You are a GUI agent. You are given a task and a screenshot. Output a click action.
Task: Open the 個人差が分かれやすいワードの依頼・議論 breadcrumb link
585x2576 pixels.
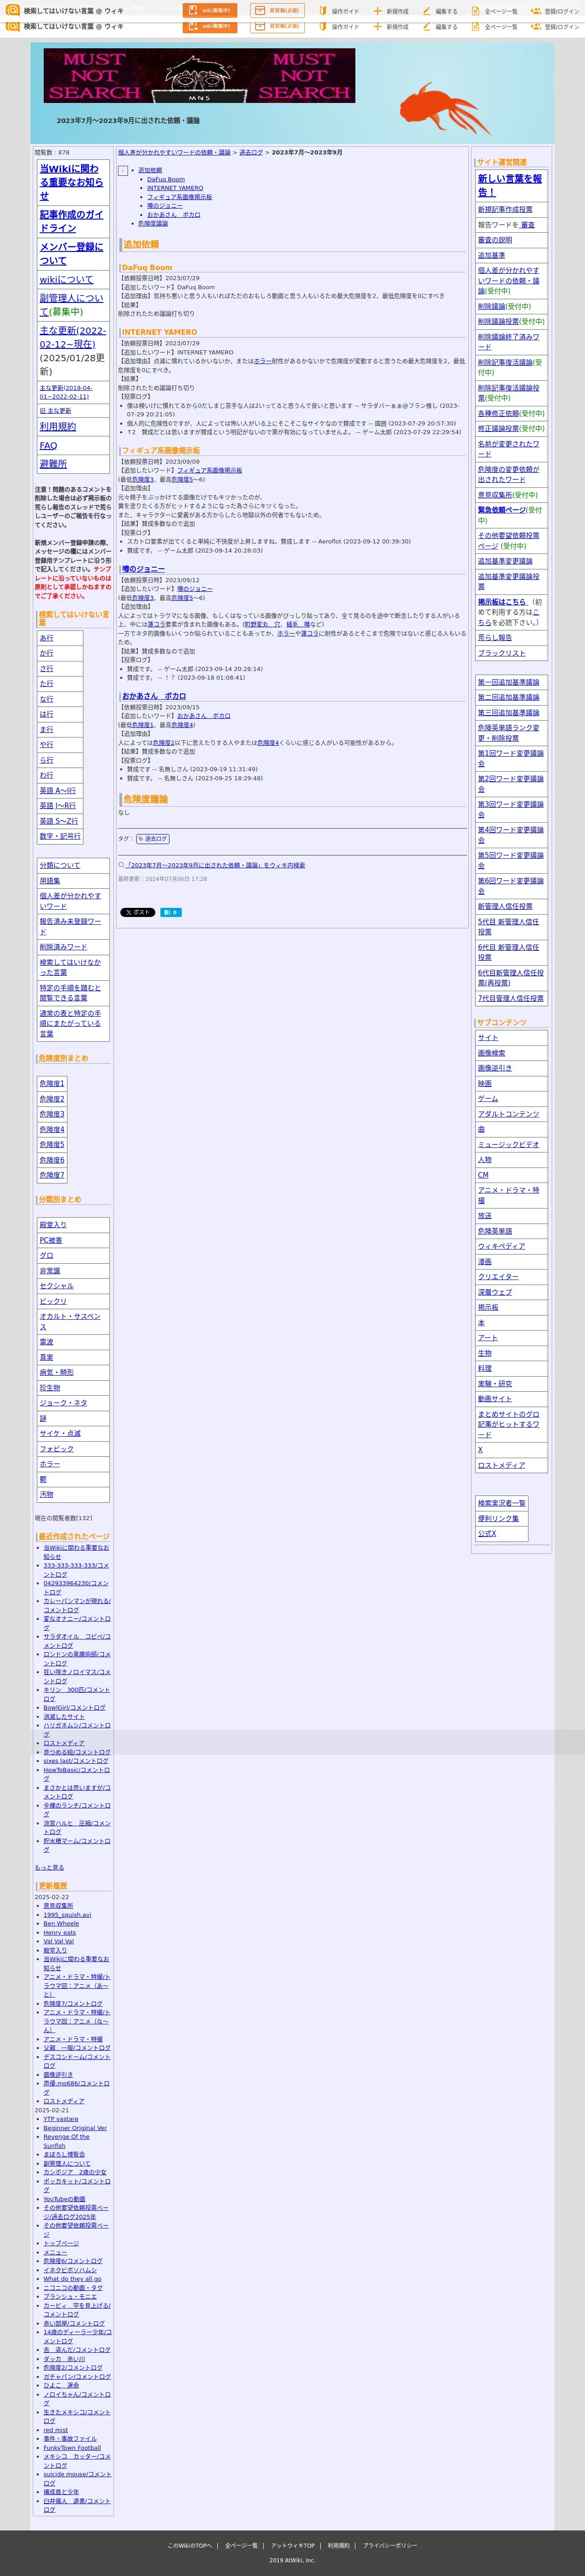174,153
